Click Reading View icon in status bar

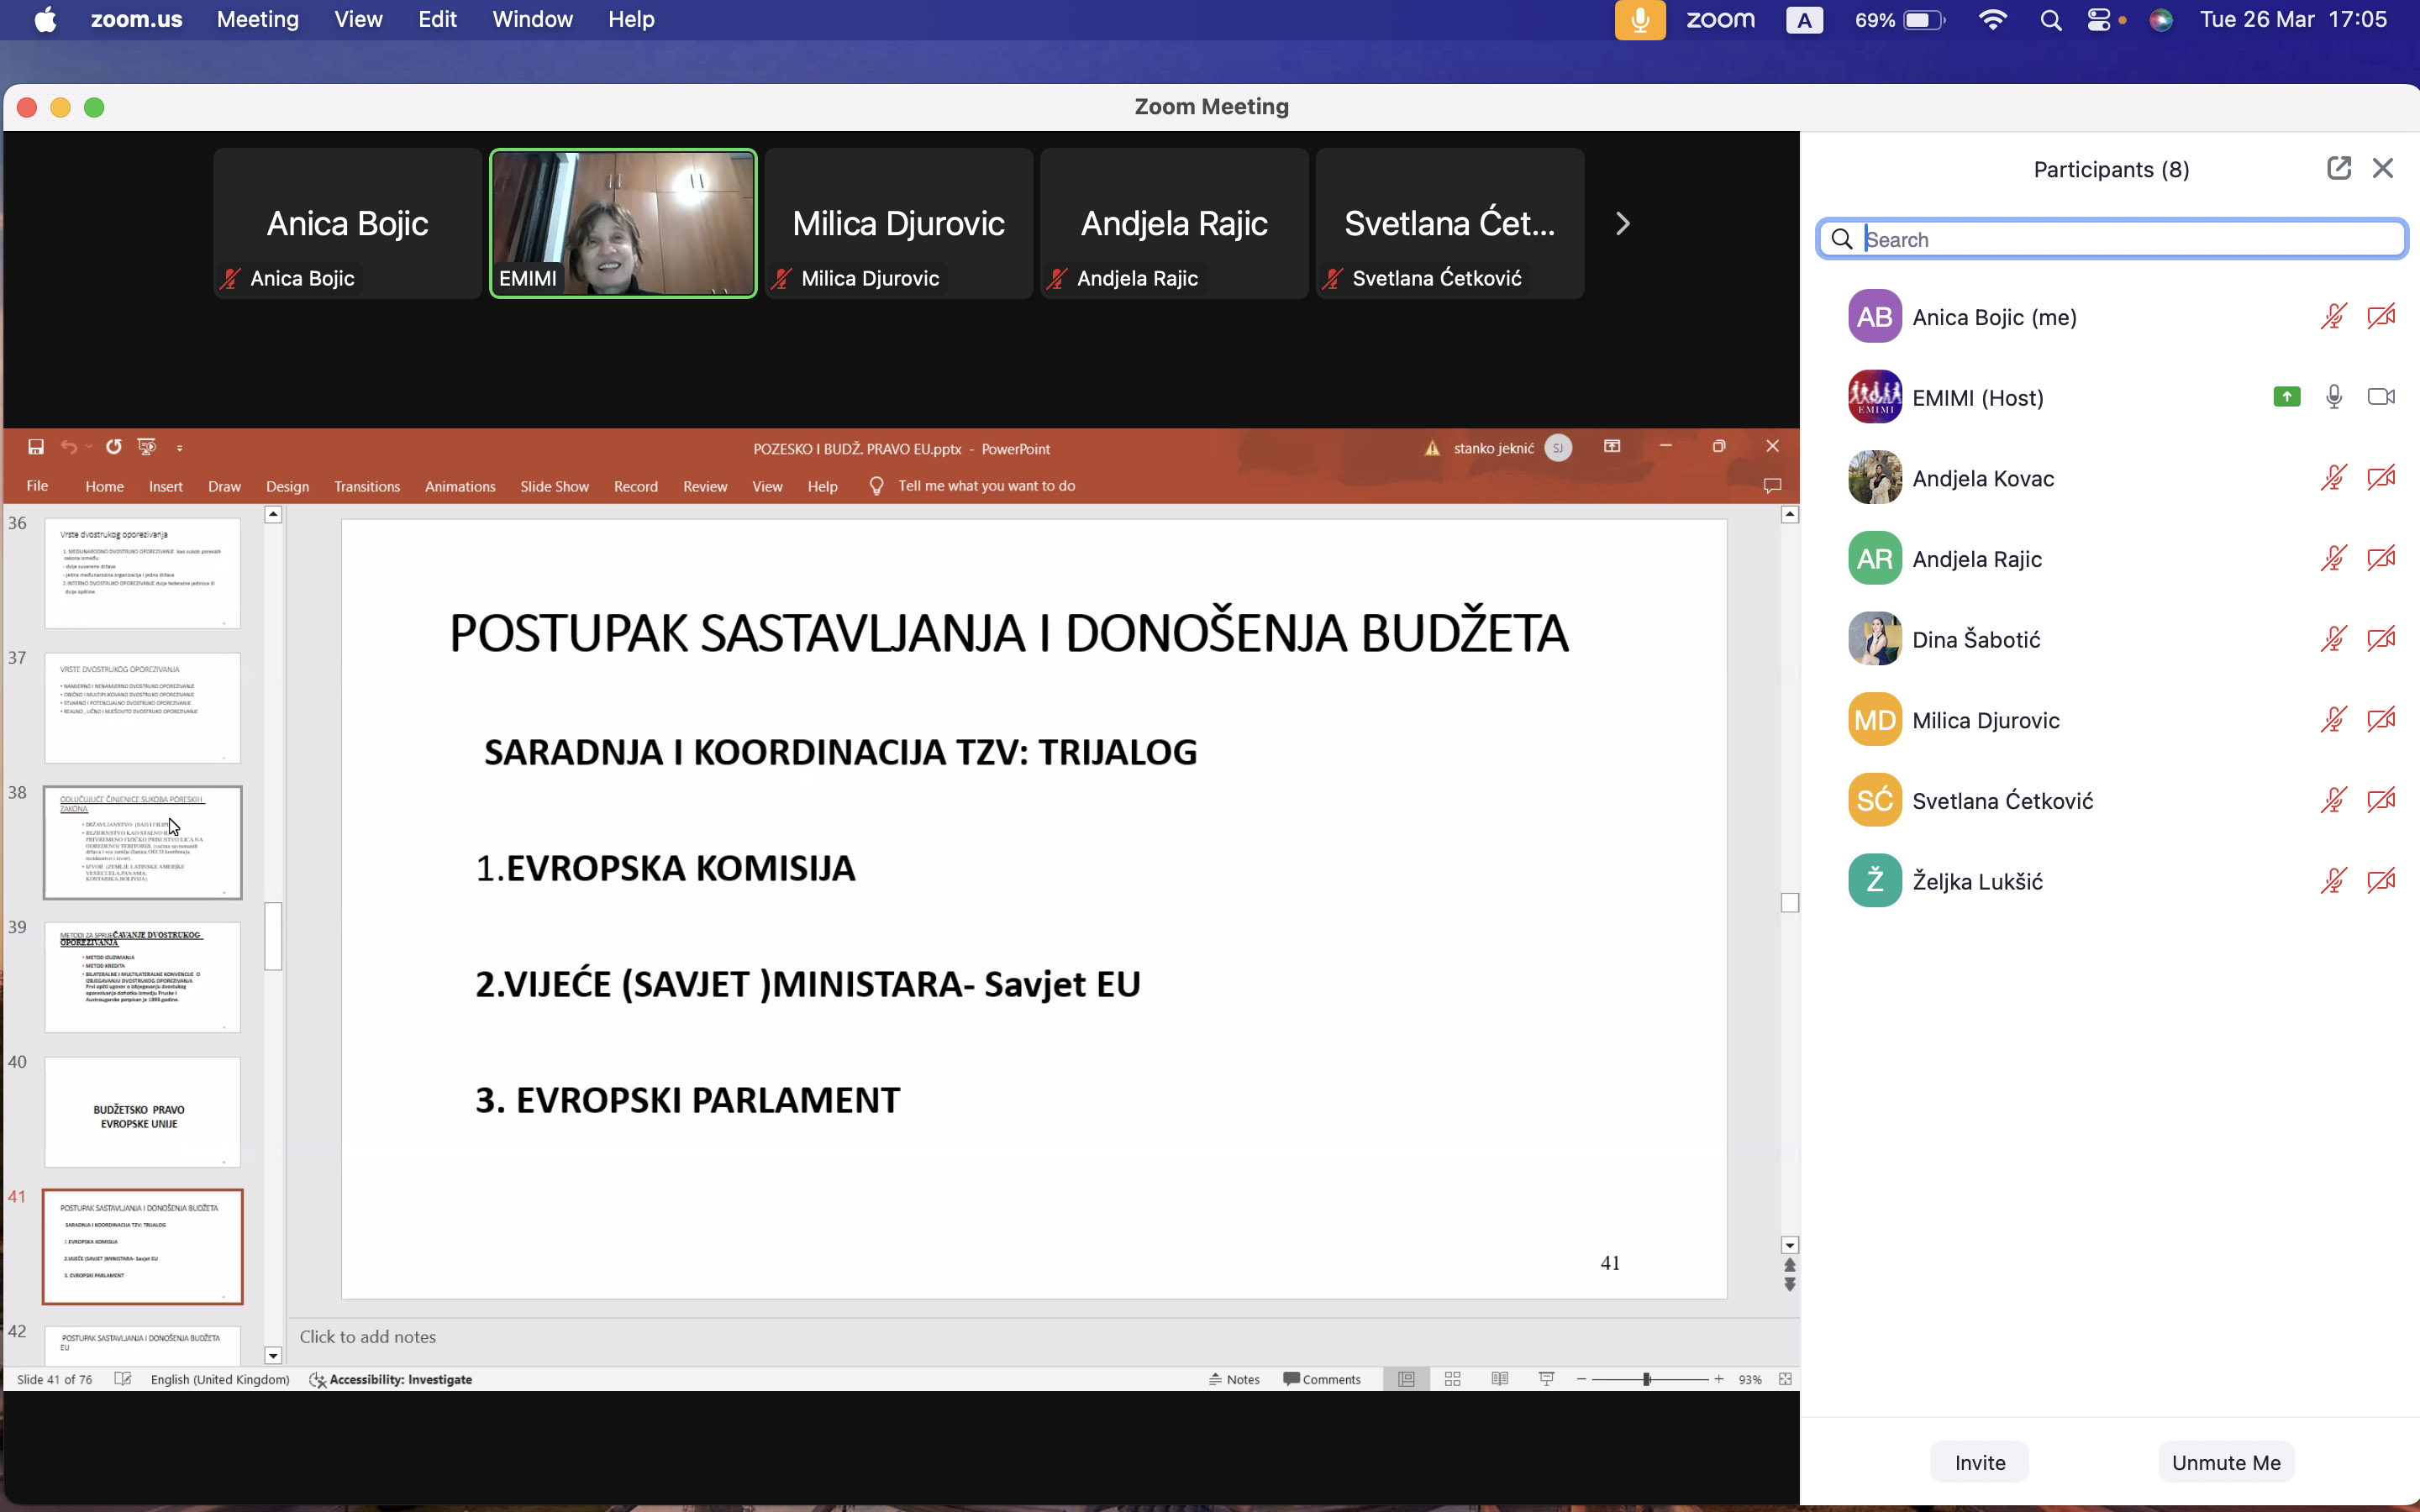[1500, 1379]
